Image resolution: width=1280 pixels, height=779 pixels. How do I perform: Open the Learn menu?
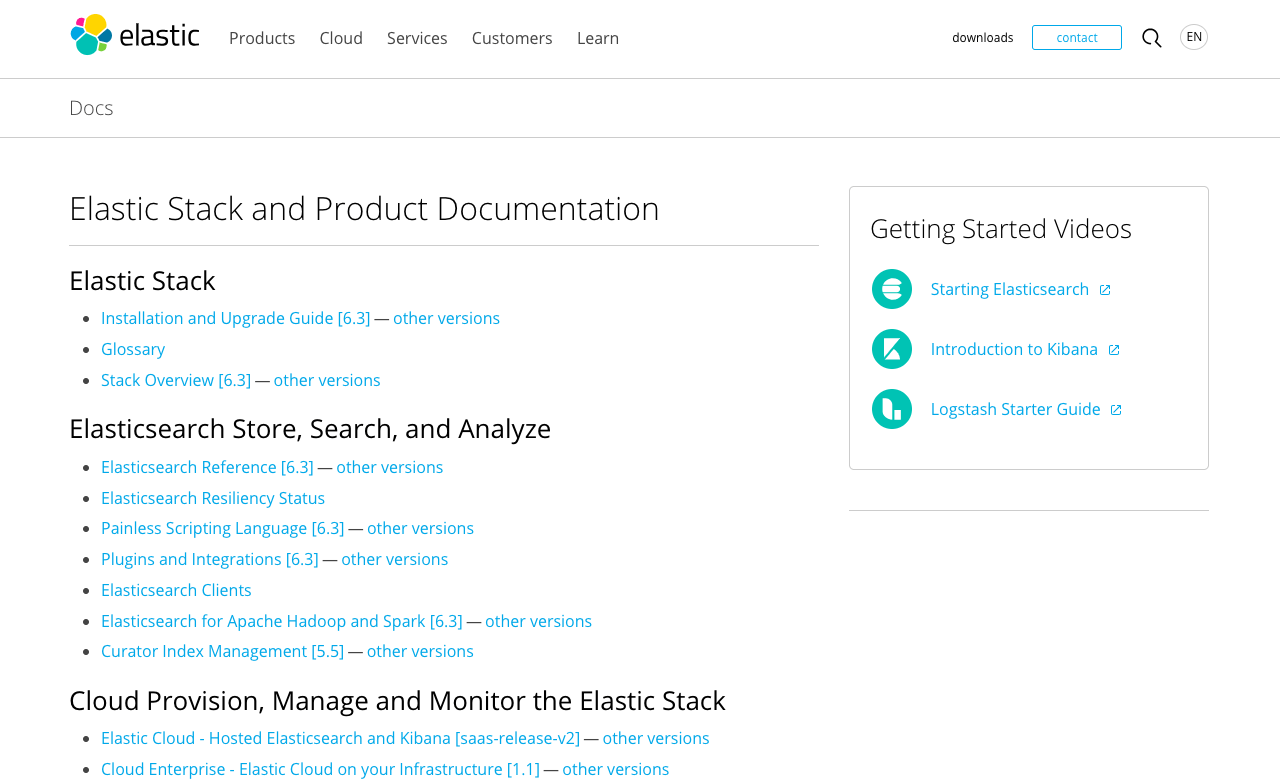[598, 38]
